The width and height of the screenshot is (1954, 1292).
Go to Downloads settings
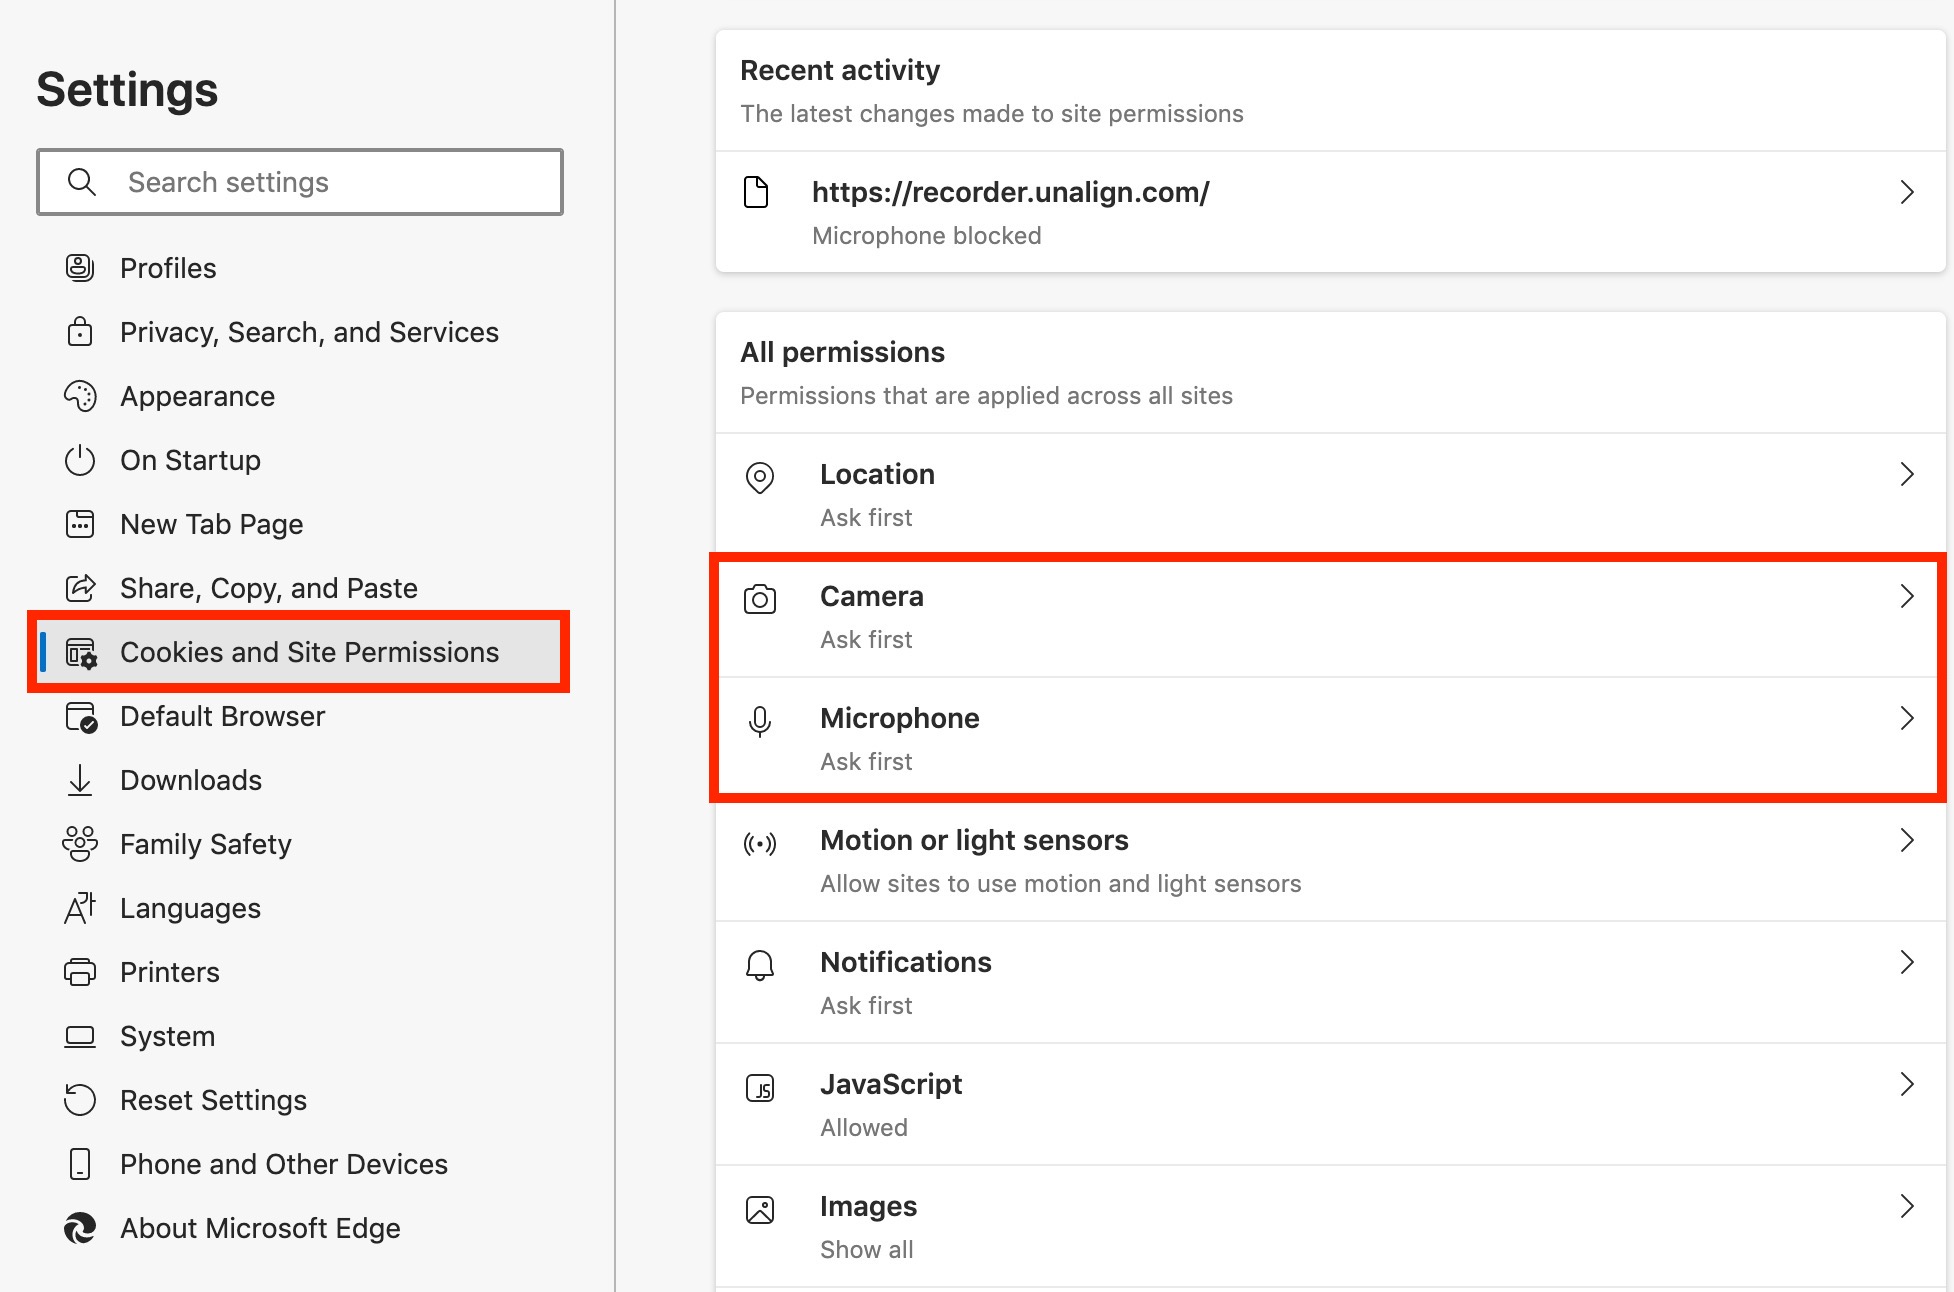point(300,780)
